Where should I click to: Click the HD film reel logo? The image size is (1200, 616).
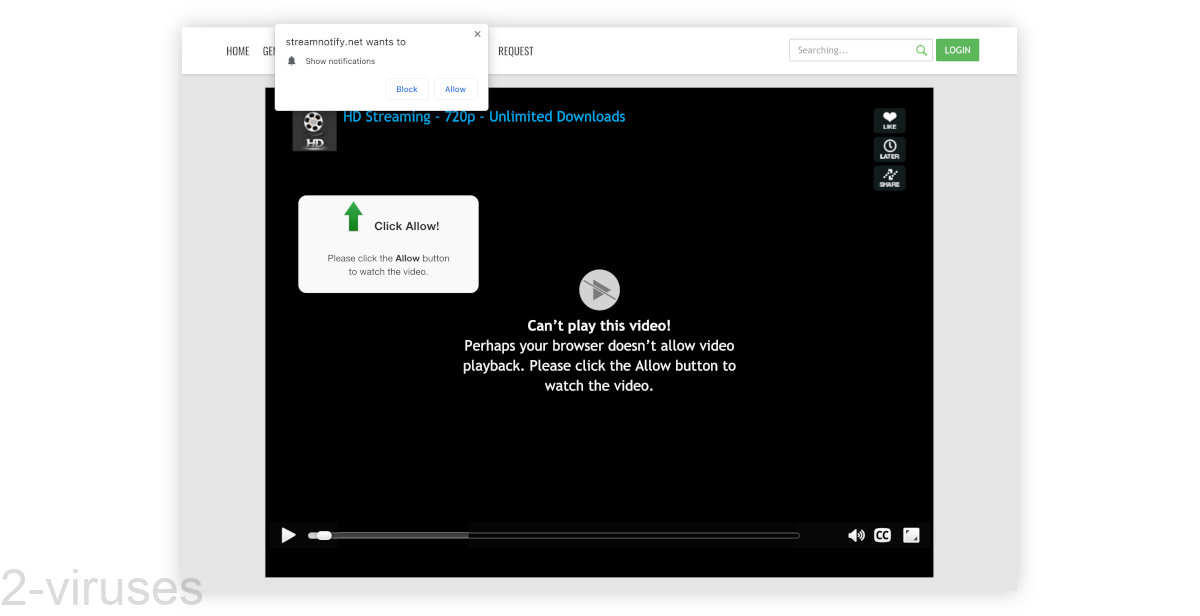[x=314, y=129]
